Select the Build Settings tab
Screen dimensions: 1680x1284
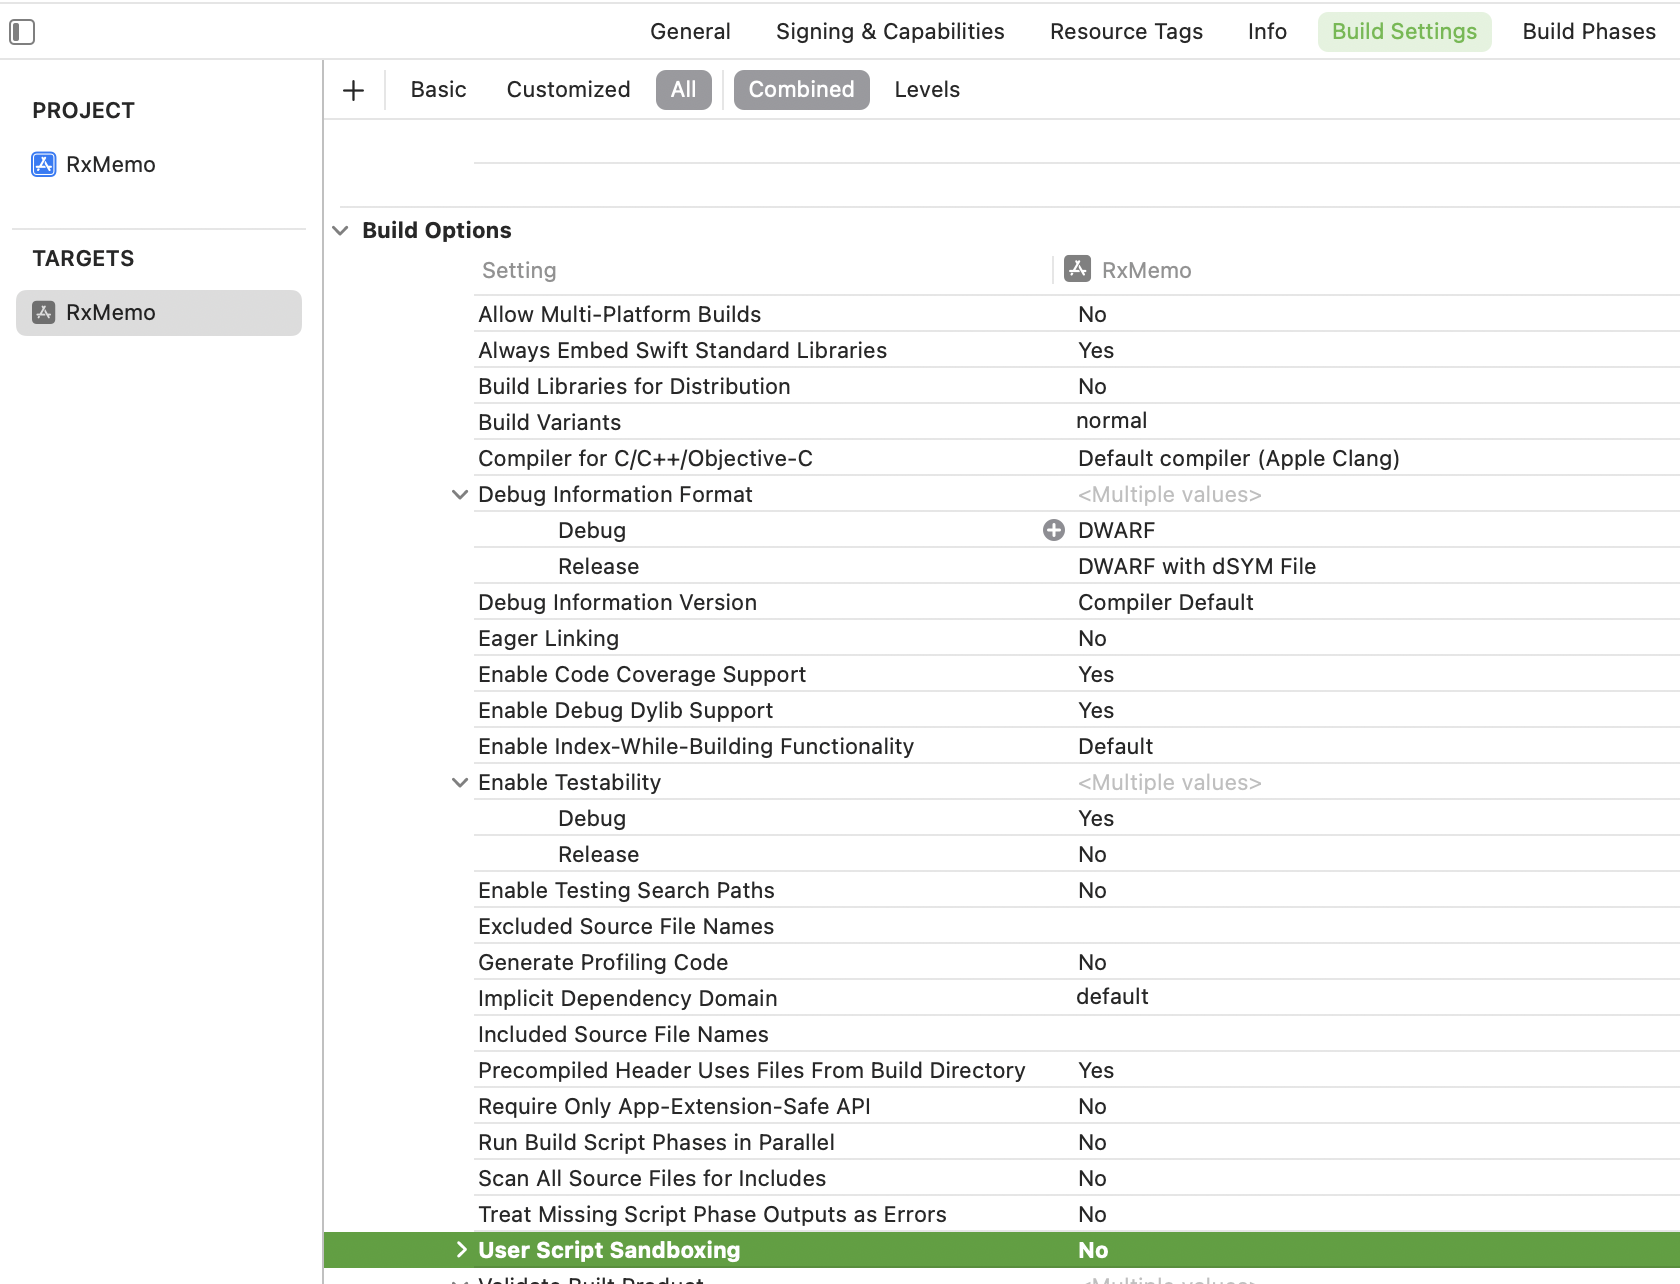coord(1404,31)
